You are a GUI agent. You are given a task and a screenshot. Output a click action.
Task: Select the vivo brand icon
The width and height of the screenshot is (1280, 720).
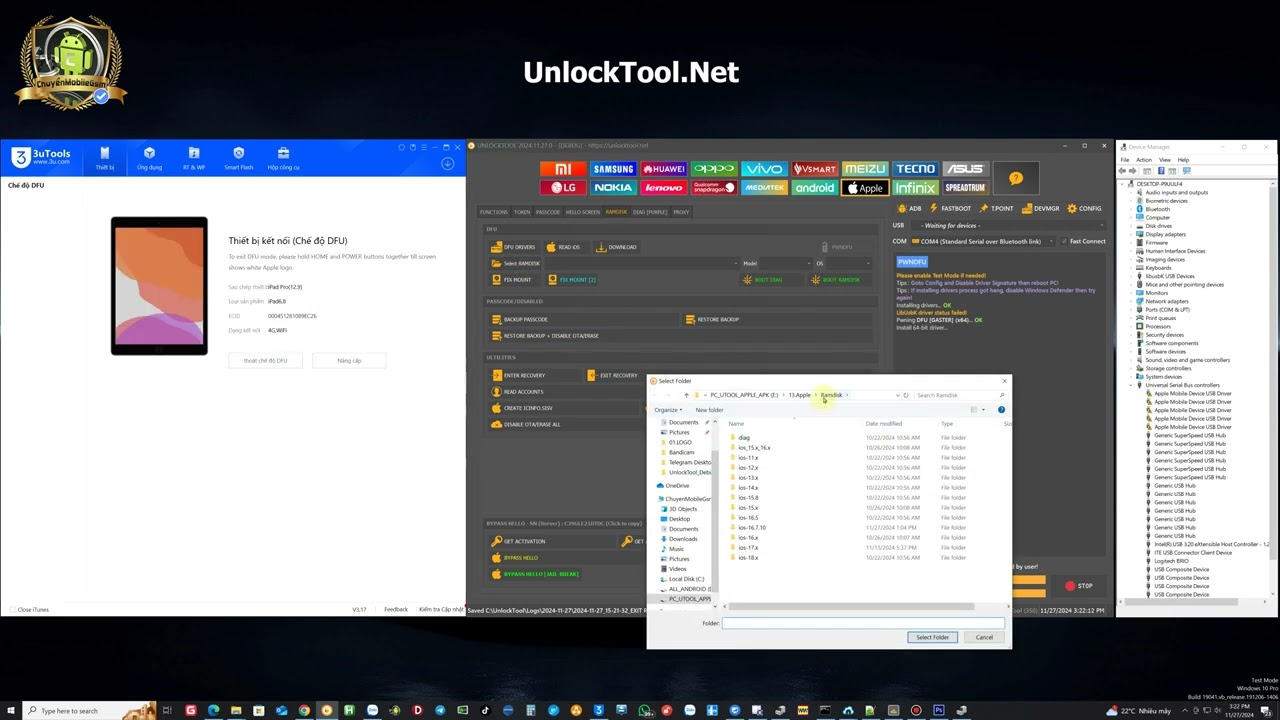(764, 169)
